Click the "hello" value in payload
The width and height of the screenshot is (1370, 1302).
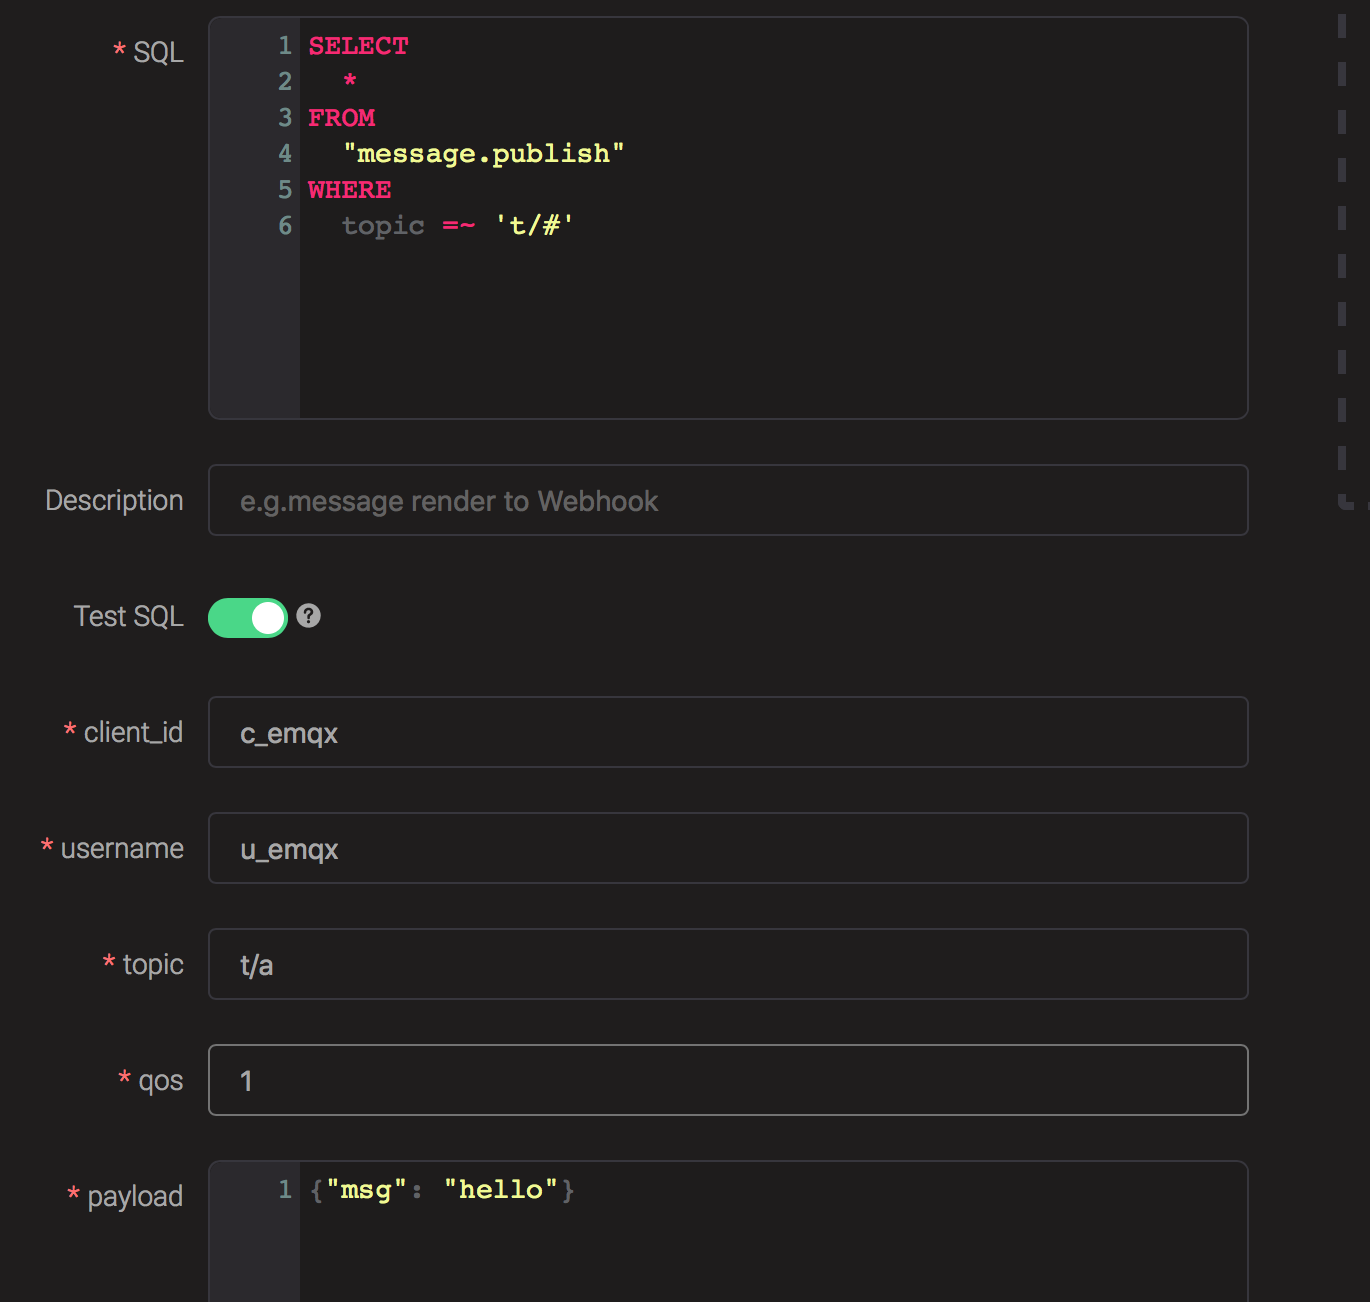click(x=501, y=1190)
